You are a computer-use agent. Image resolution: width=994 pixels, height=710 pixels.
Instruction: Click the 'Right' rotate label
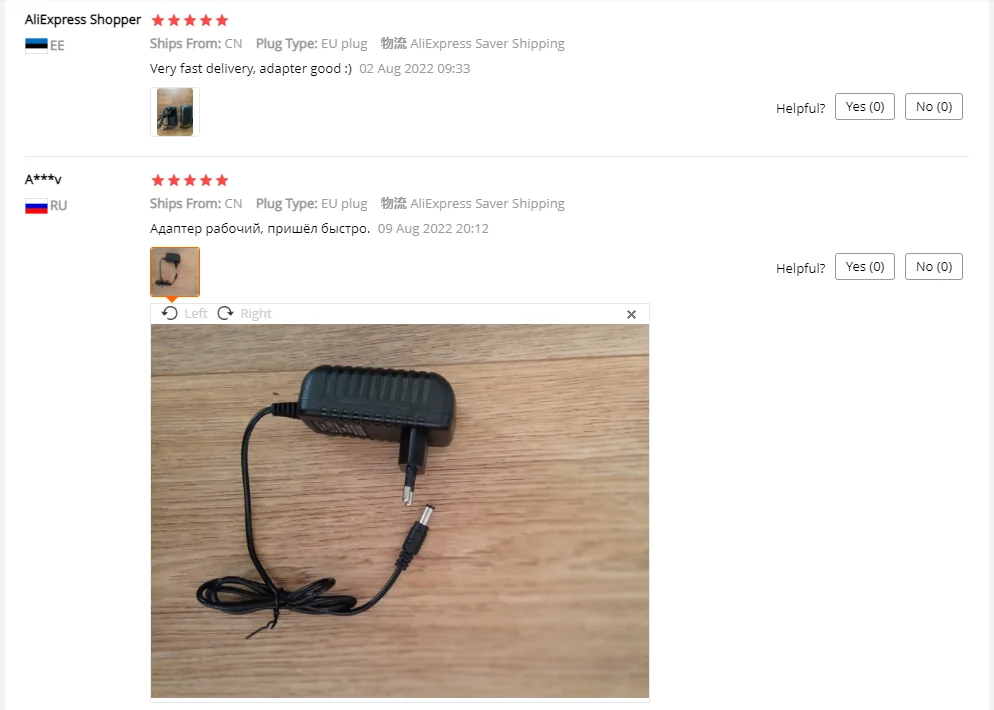(256, 313)
